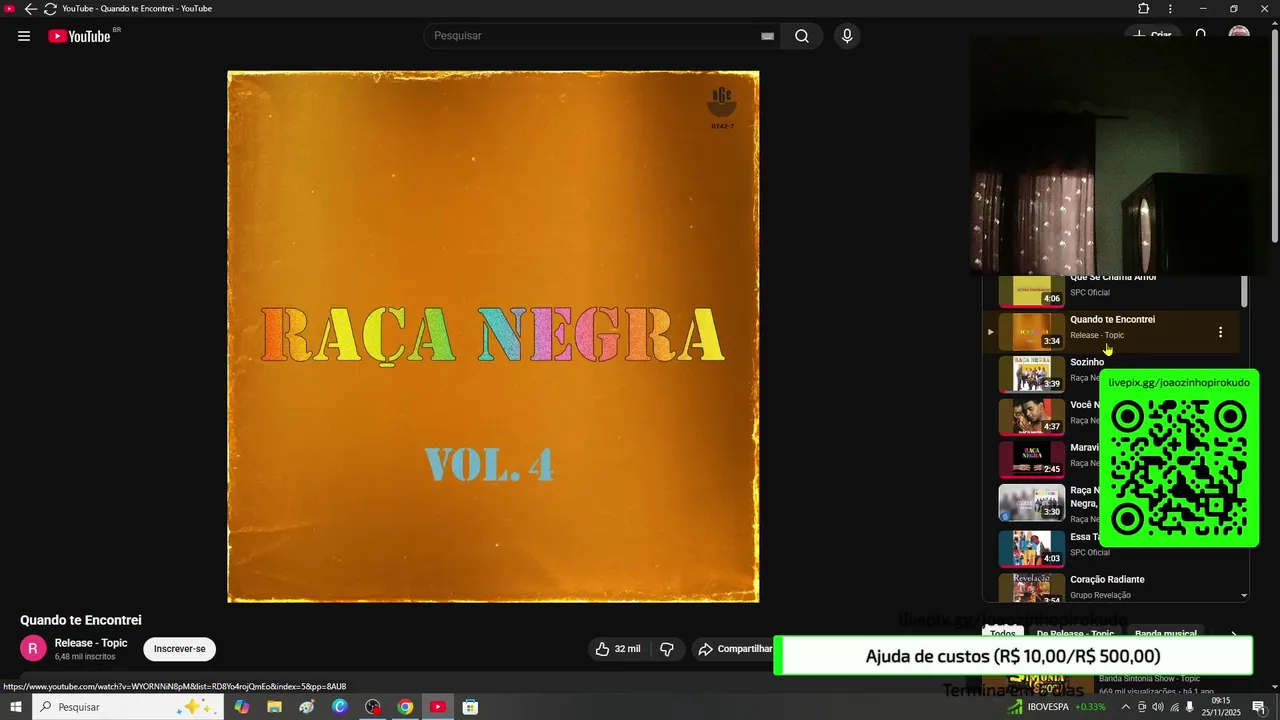Share the video via Compartilhar
The height and width of the screenshot is (720, 1280).
coord(735,649)
